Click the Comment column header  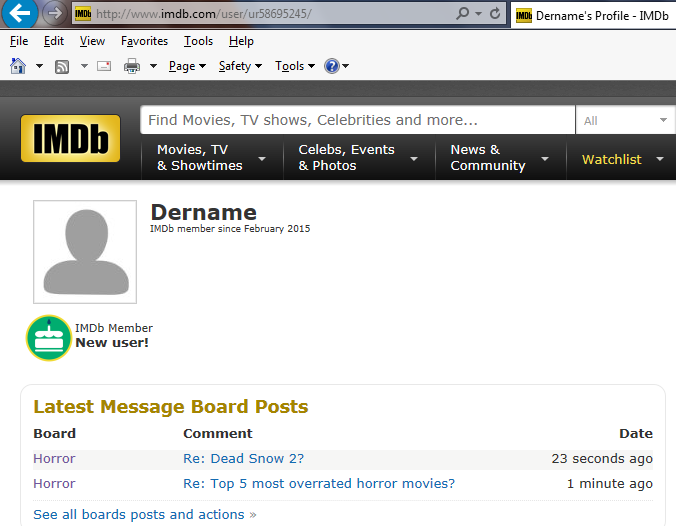coord(218,433)
